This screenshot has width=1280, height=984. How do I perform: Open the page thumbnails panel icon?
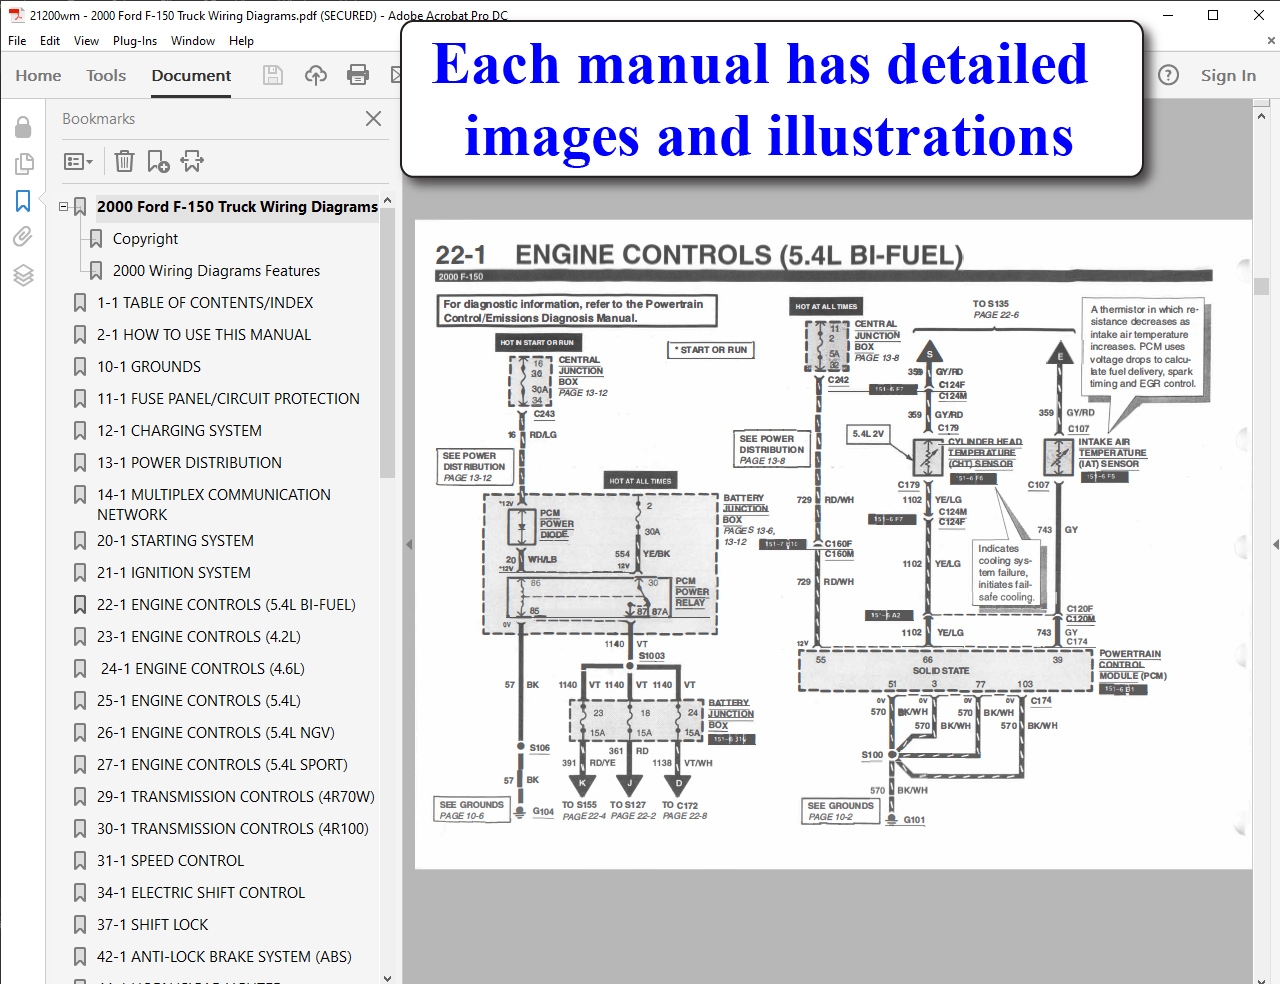coord(23,164)
